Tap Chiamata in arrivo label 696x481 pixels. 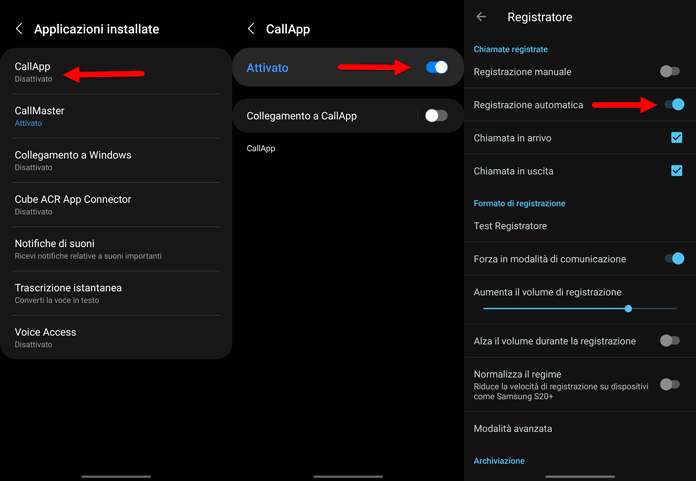pyautogui.click(x=512, y=138)
